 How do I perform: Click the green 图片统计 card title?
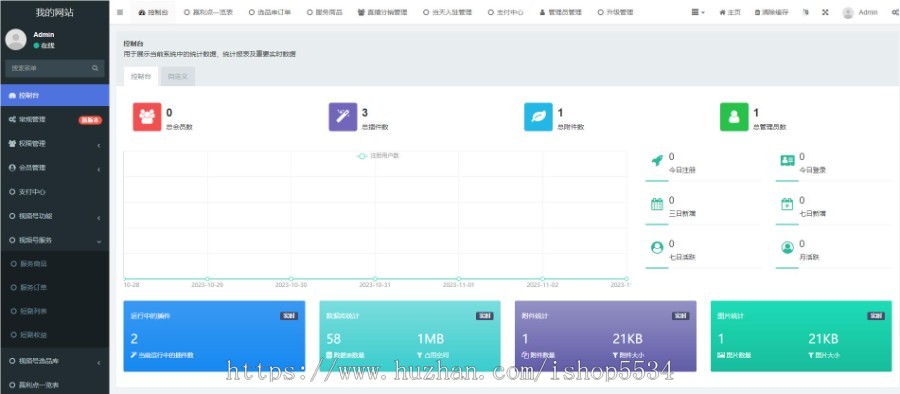click(x=731, y=316)
